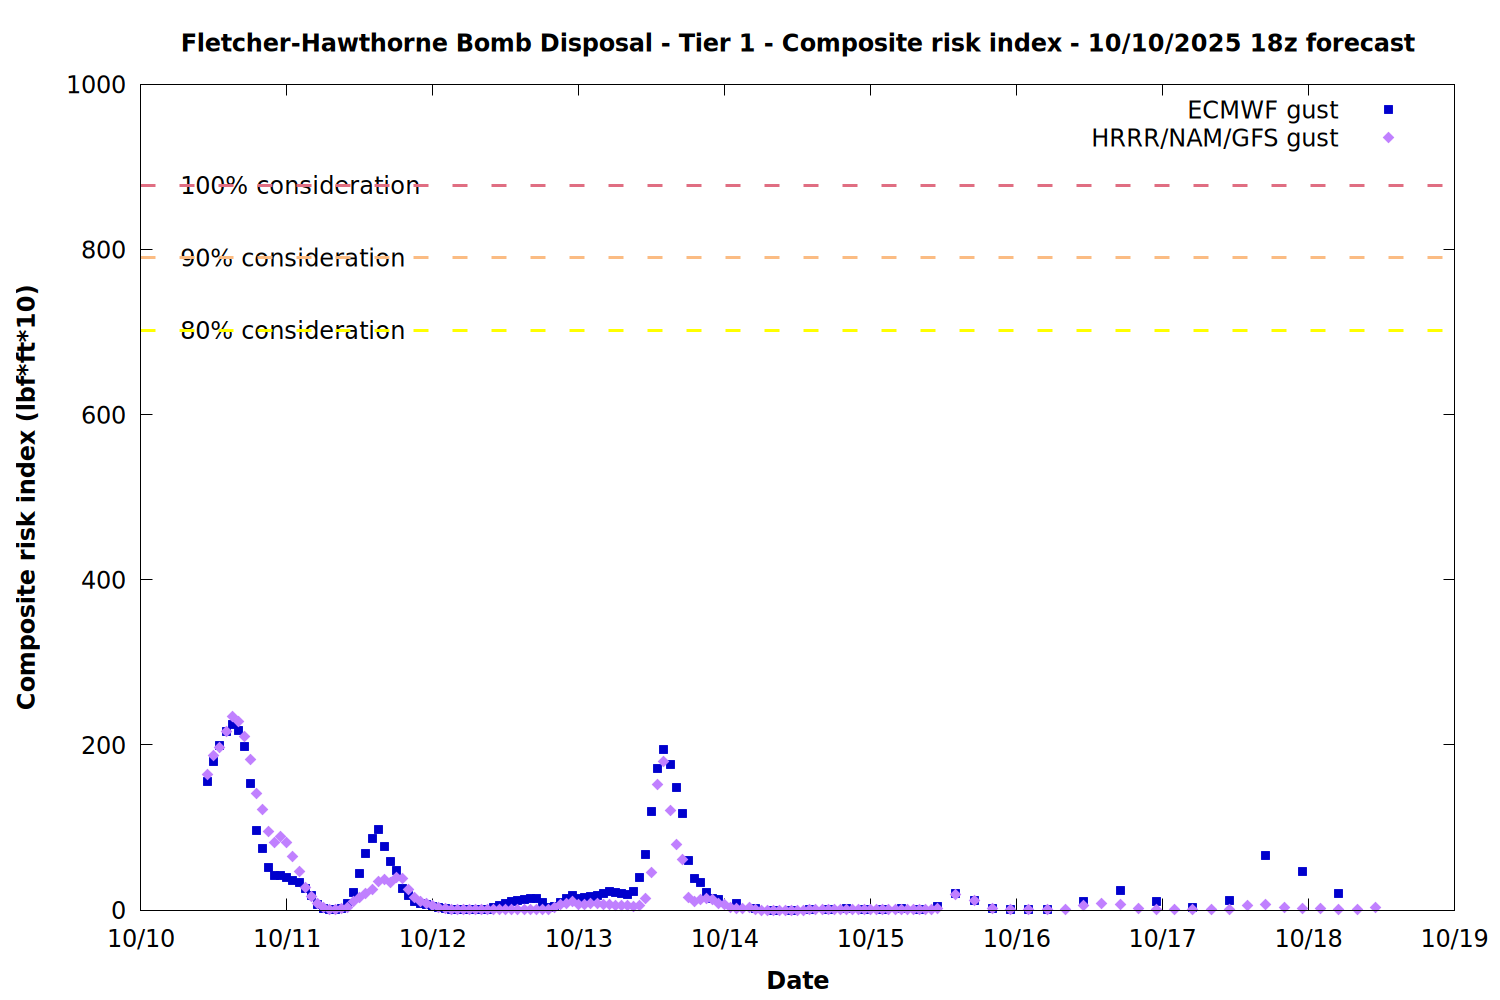The width and height of the screenshot is (1500, 1000).
Task: Click the 100% consideration threshold label
Action: click(300, 186)
